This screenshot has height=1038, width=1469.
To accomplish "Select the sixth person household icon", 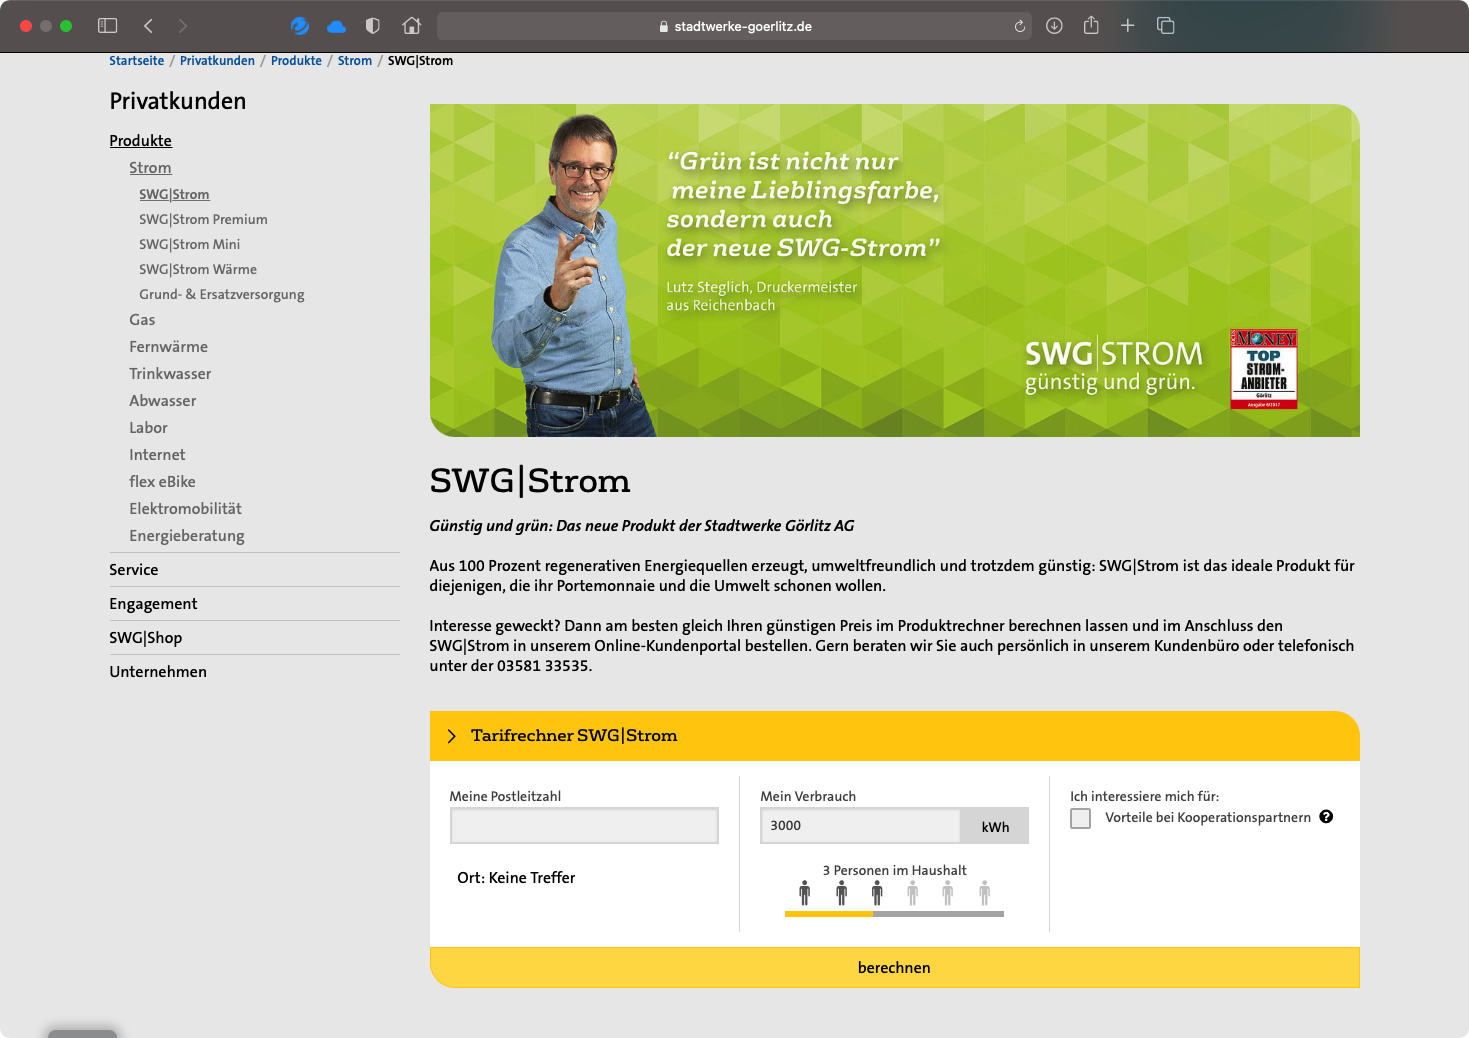I will point(985,892).
